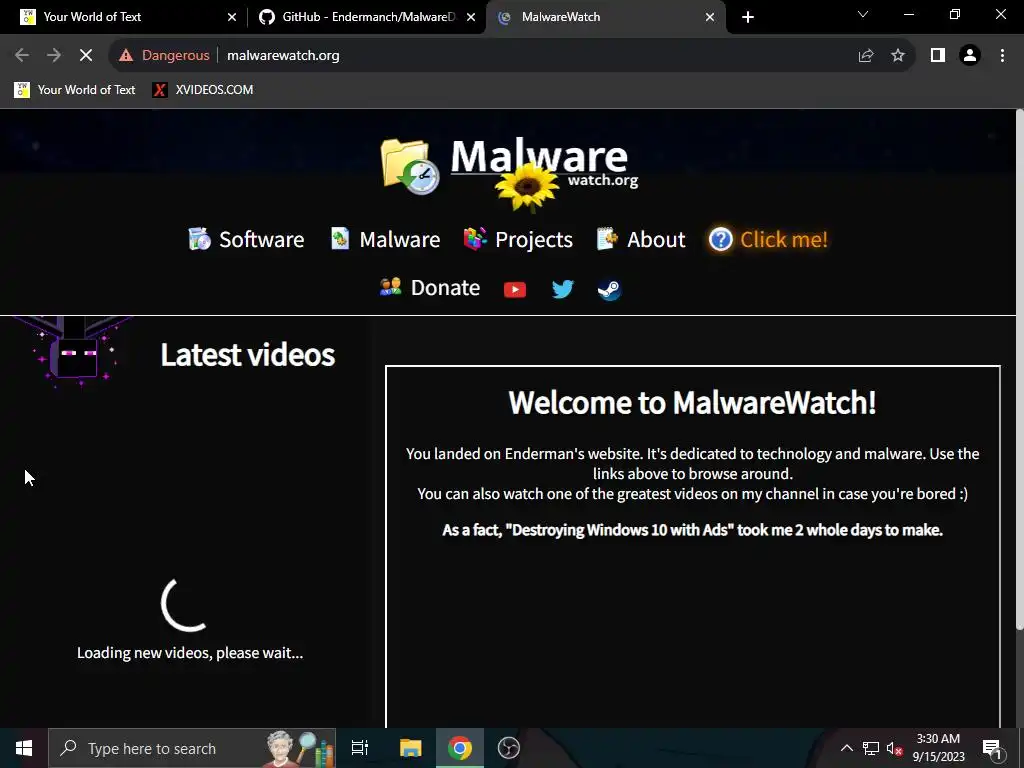1024x768 pixels.
Task: Open the notification center
Action: [991, 748]
